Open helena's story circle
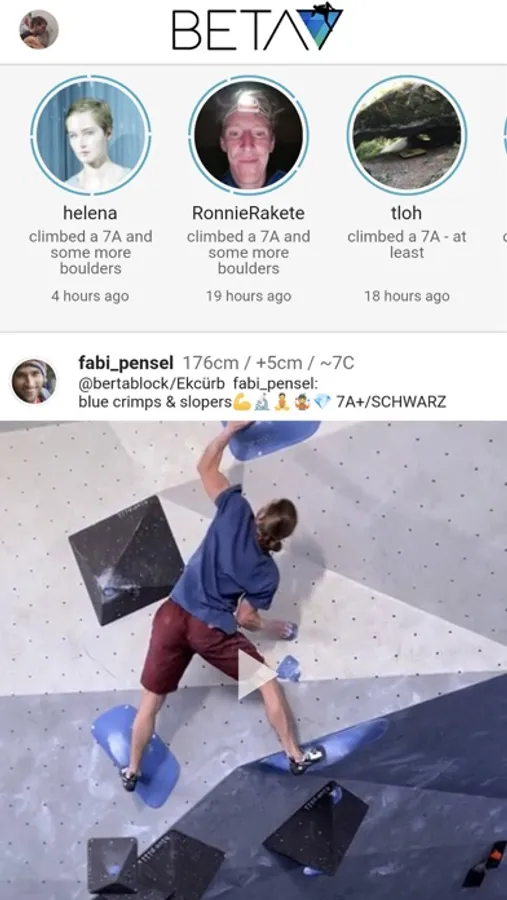 click(91, 135)
